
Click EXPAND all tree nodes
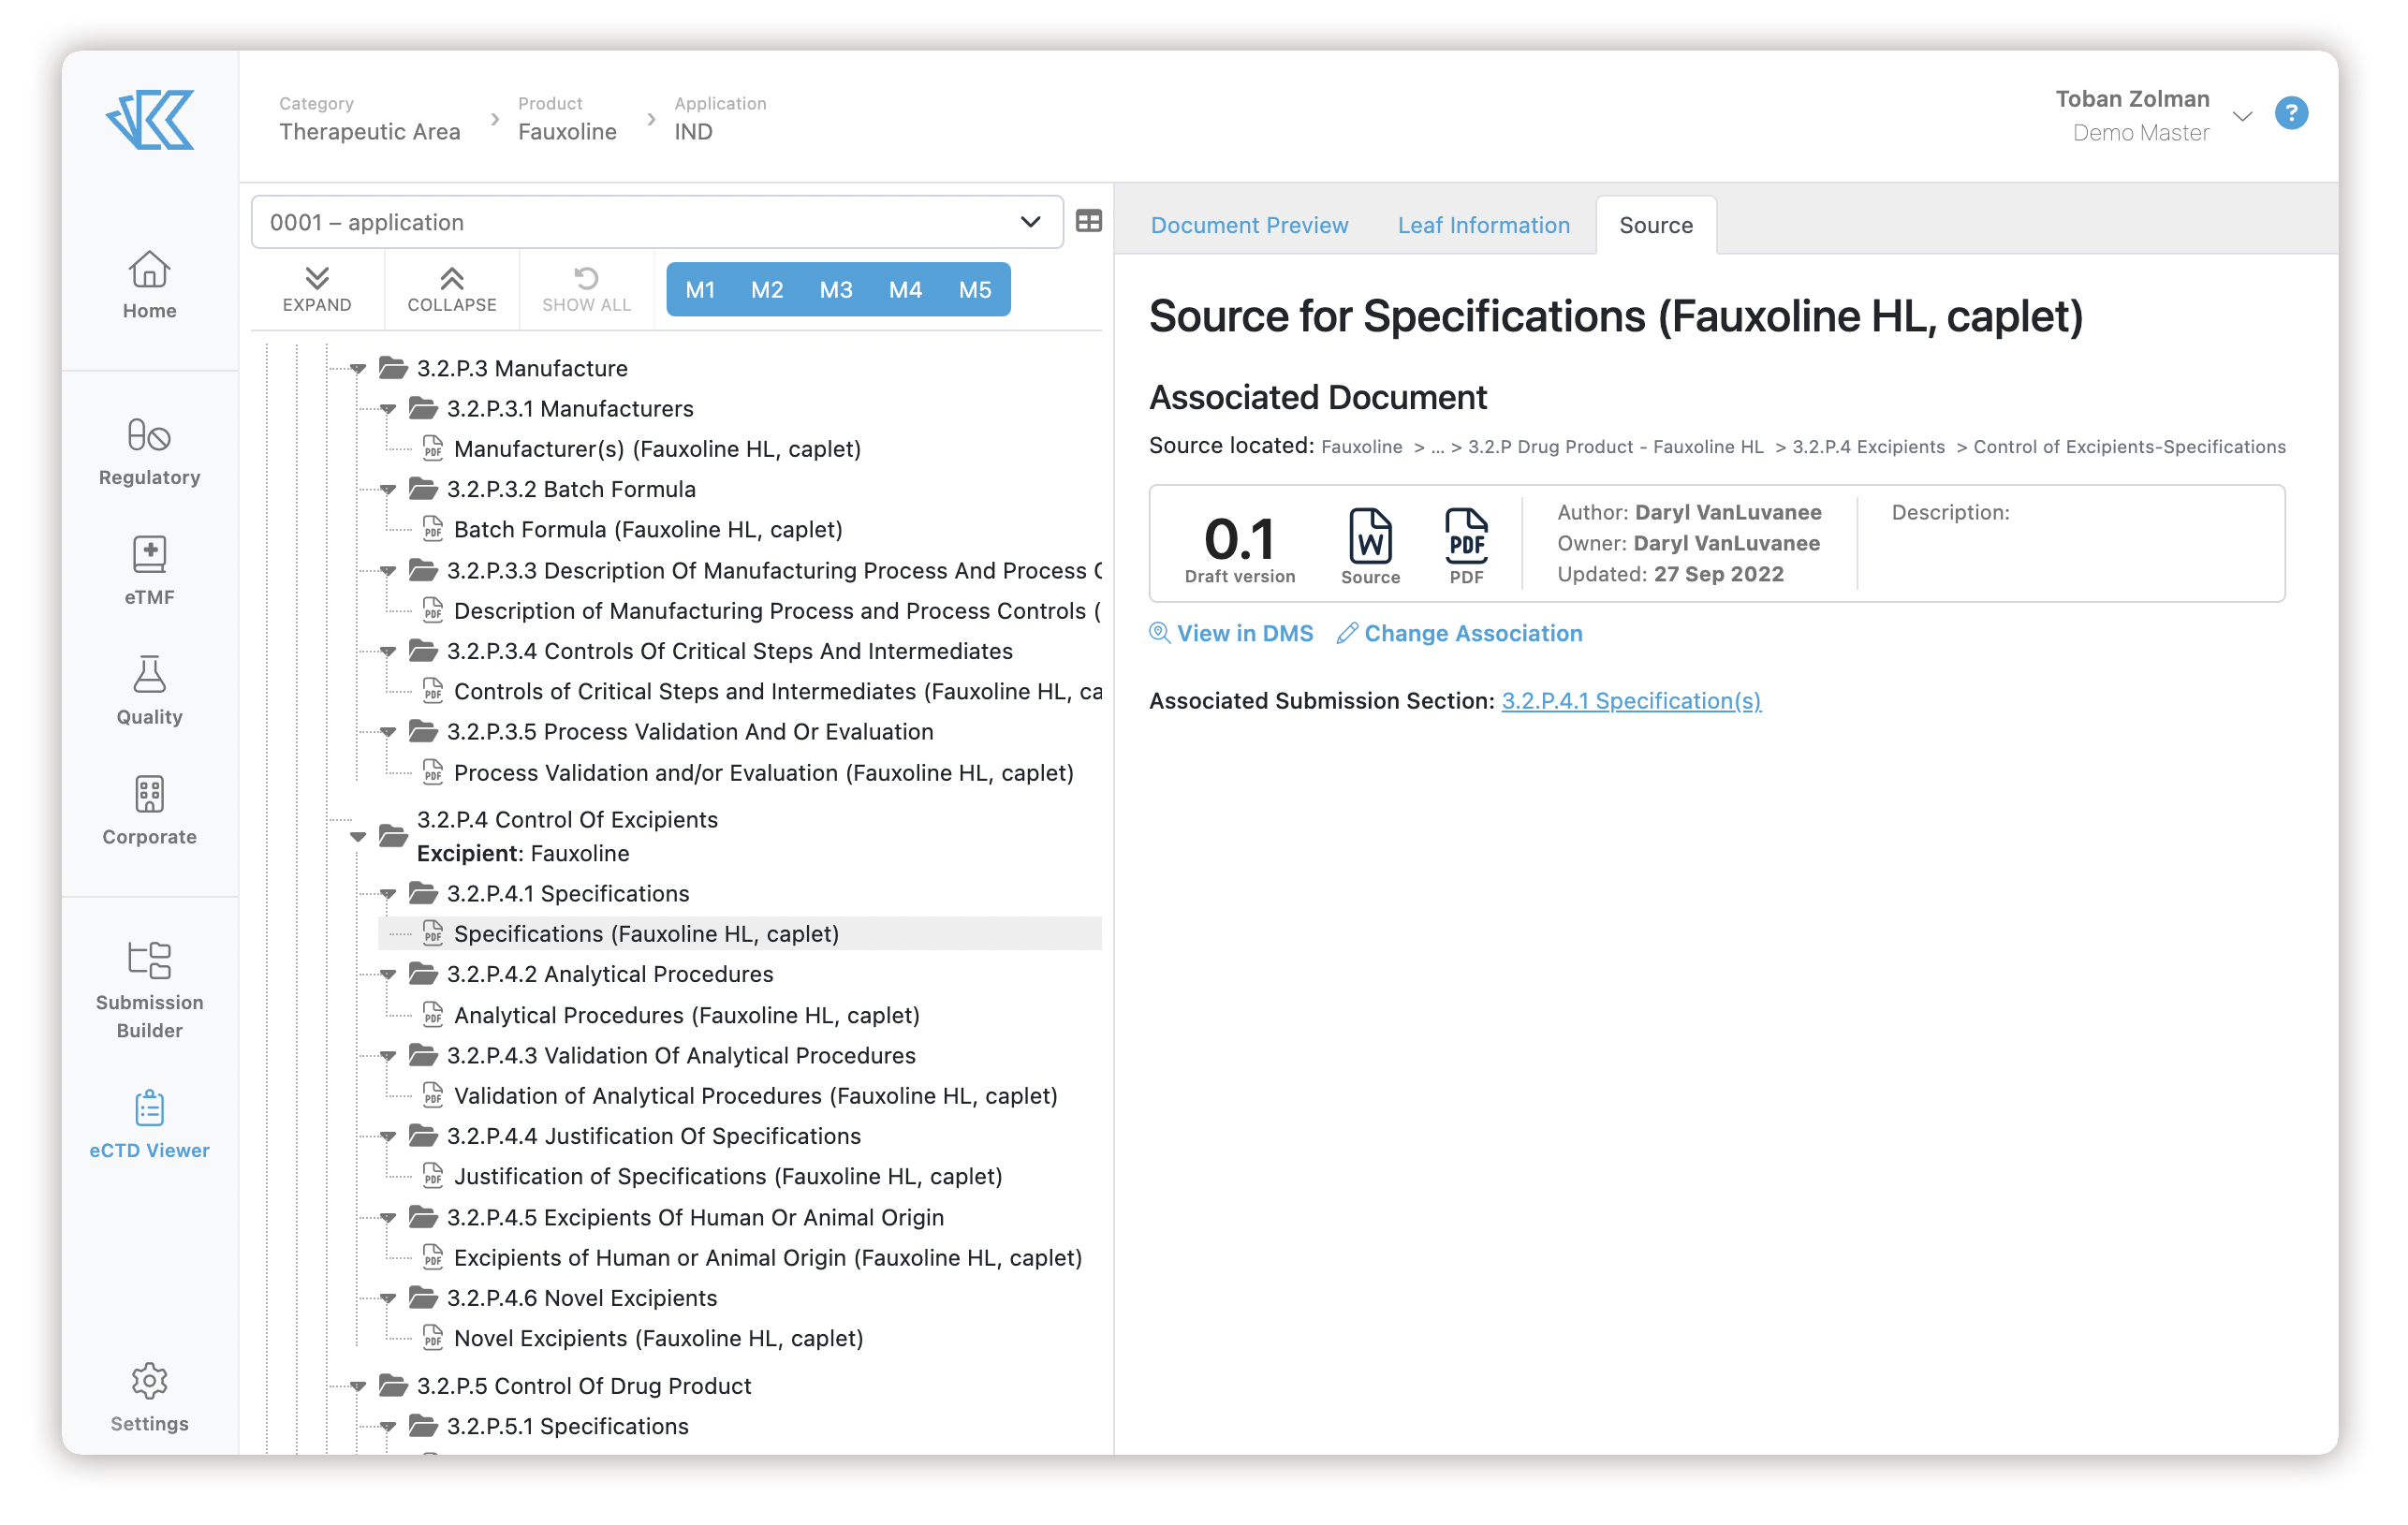(317, 289)
